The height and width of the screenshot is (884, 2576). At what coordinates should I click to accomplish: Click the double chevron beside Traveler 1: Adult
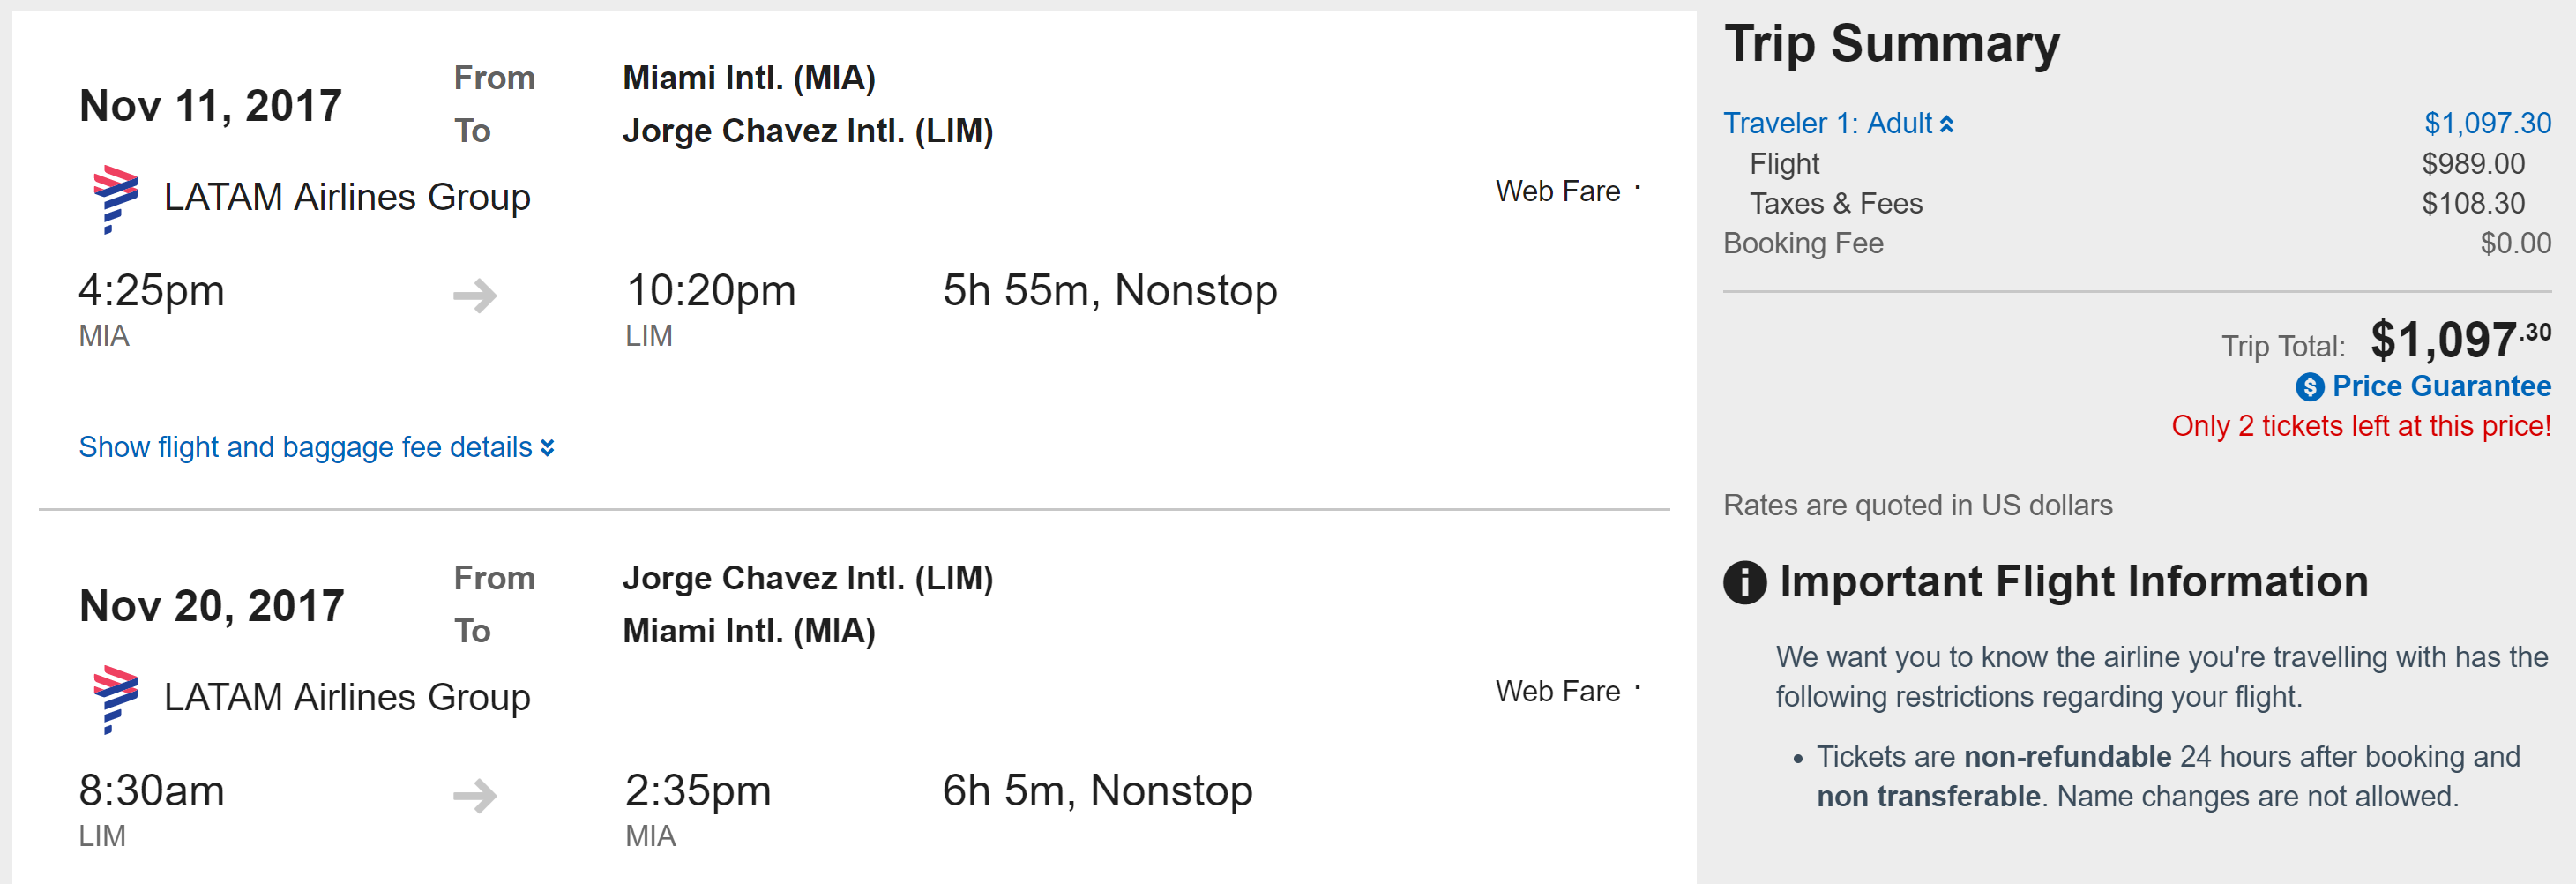point(1946,124)
